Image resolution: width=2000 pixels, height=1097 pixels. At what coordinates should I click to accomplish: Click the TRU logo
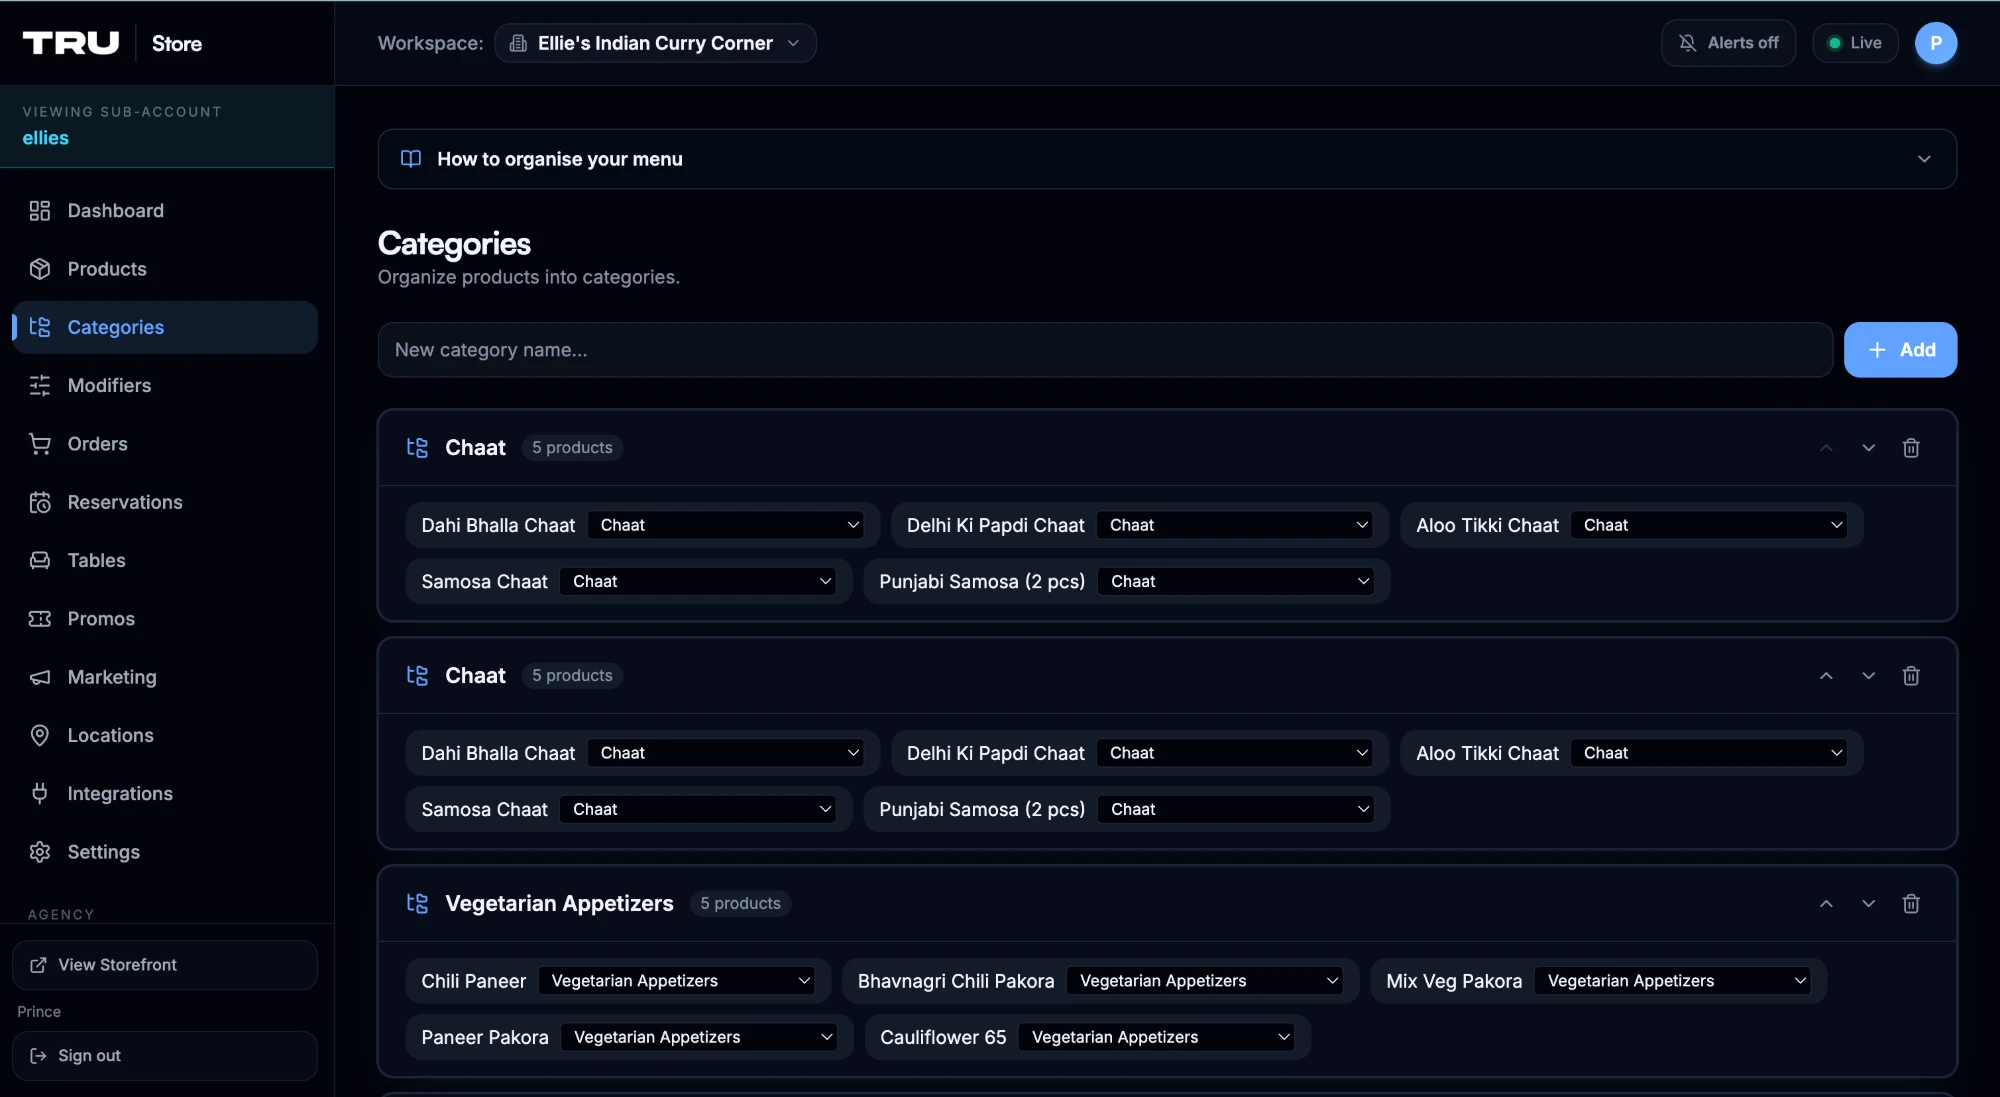pyautogui.click(x=71, y=43)
